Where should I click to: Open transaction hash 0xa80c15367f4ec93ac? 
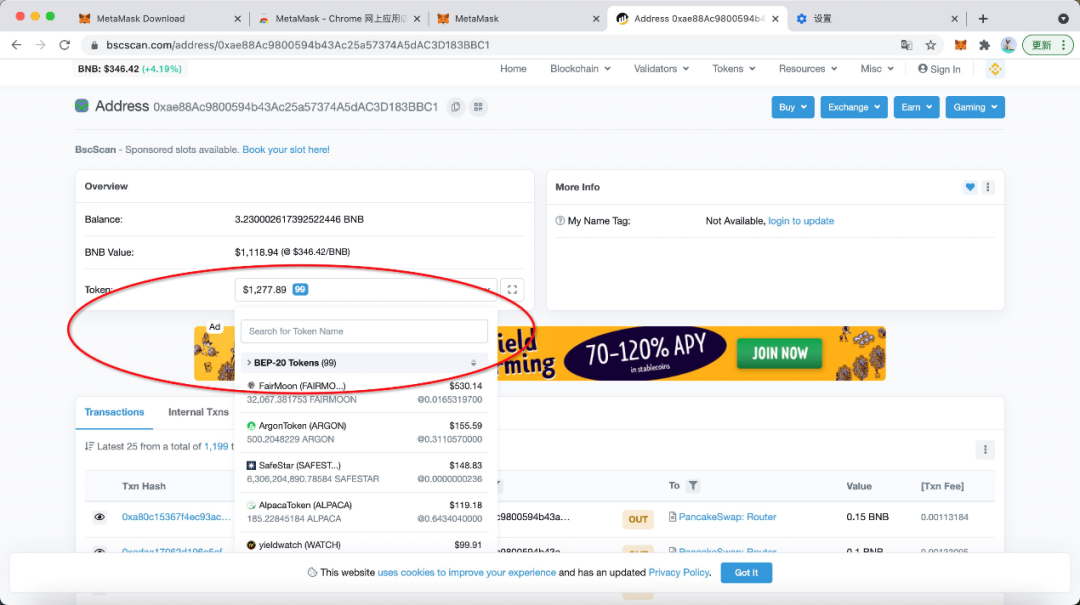pos(176,517)
